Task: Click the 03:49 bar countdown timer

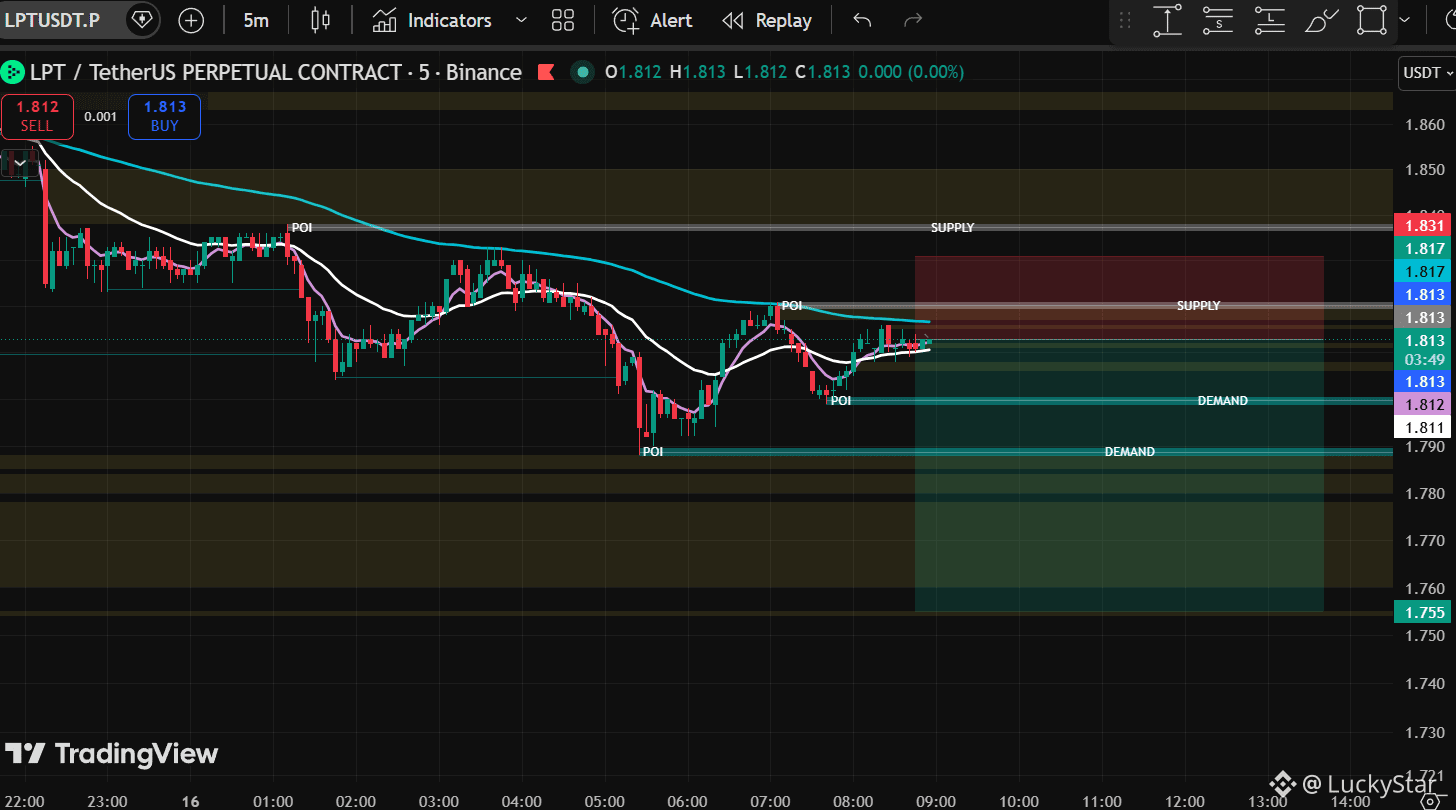Action: pyautogui.click(x=1425, y=359)
